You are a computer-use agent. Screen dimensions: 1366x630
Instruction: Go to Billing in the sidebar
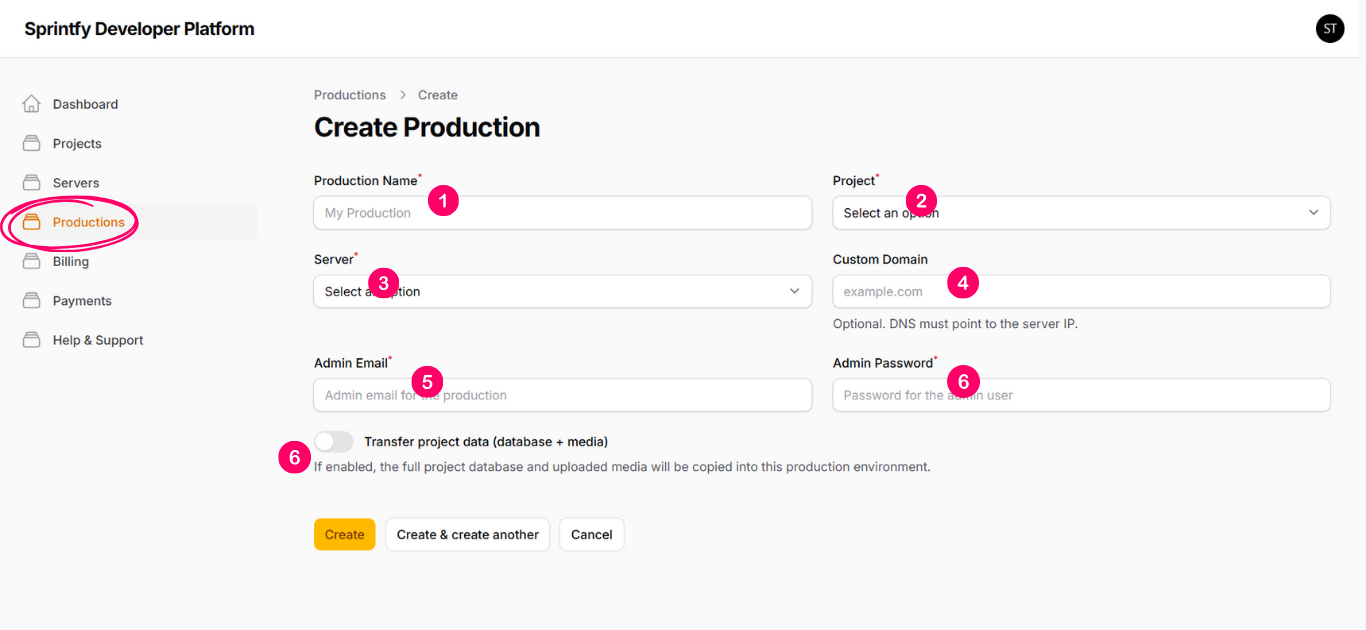click(71, 261)
